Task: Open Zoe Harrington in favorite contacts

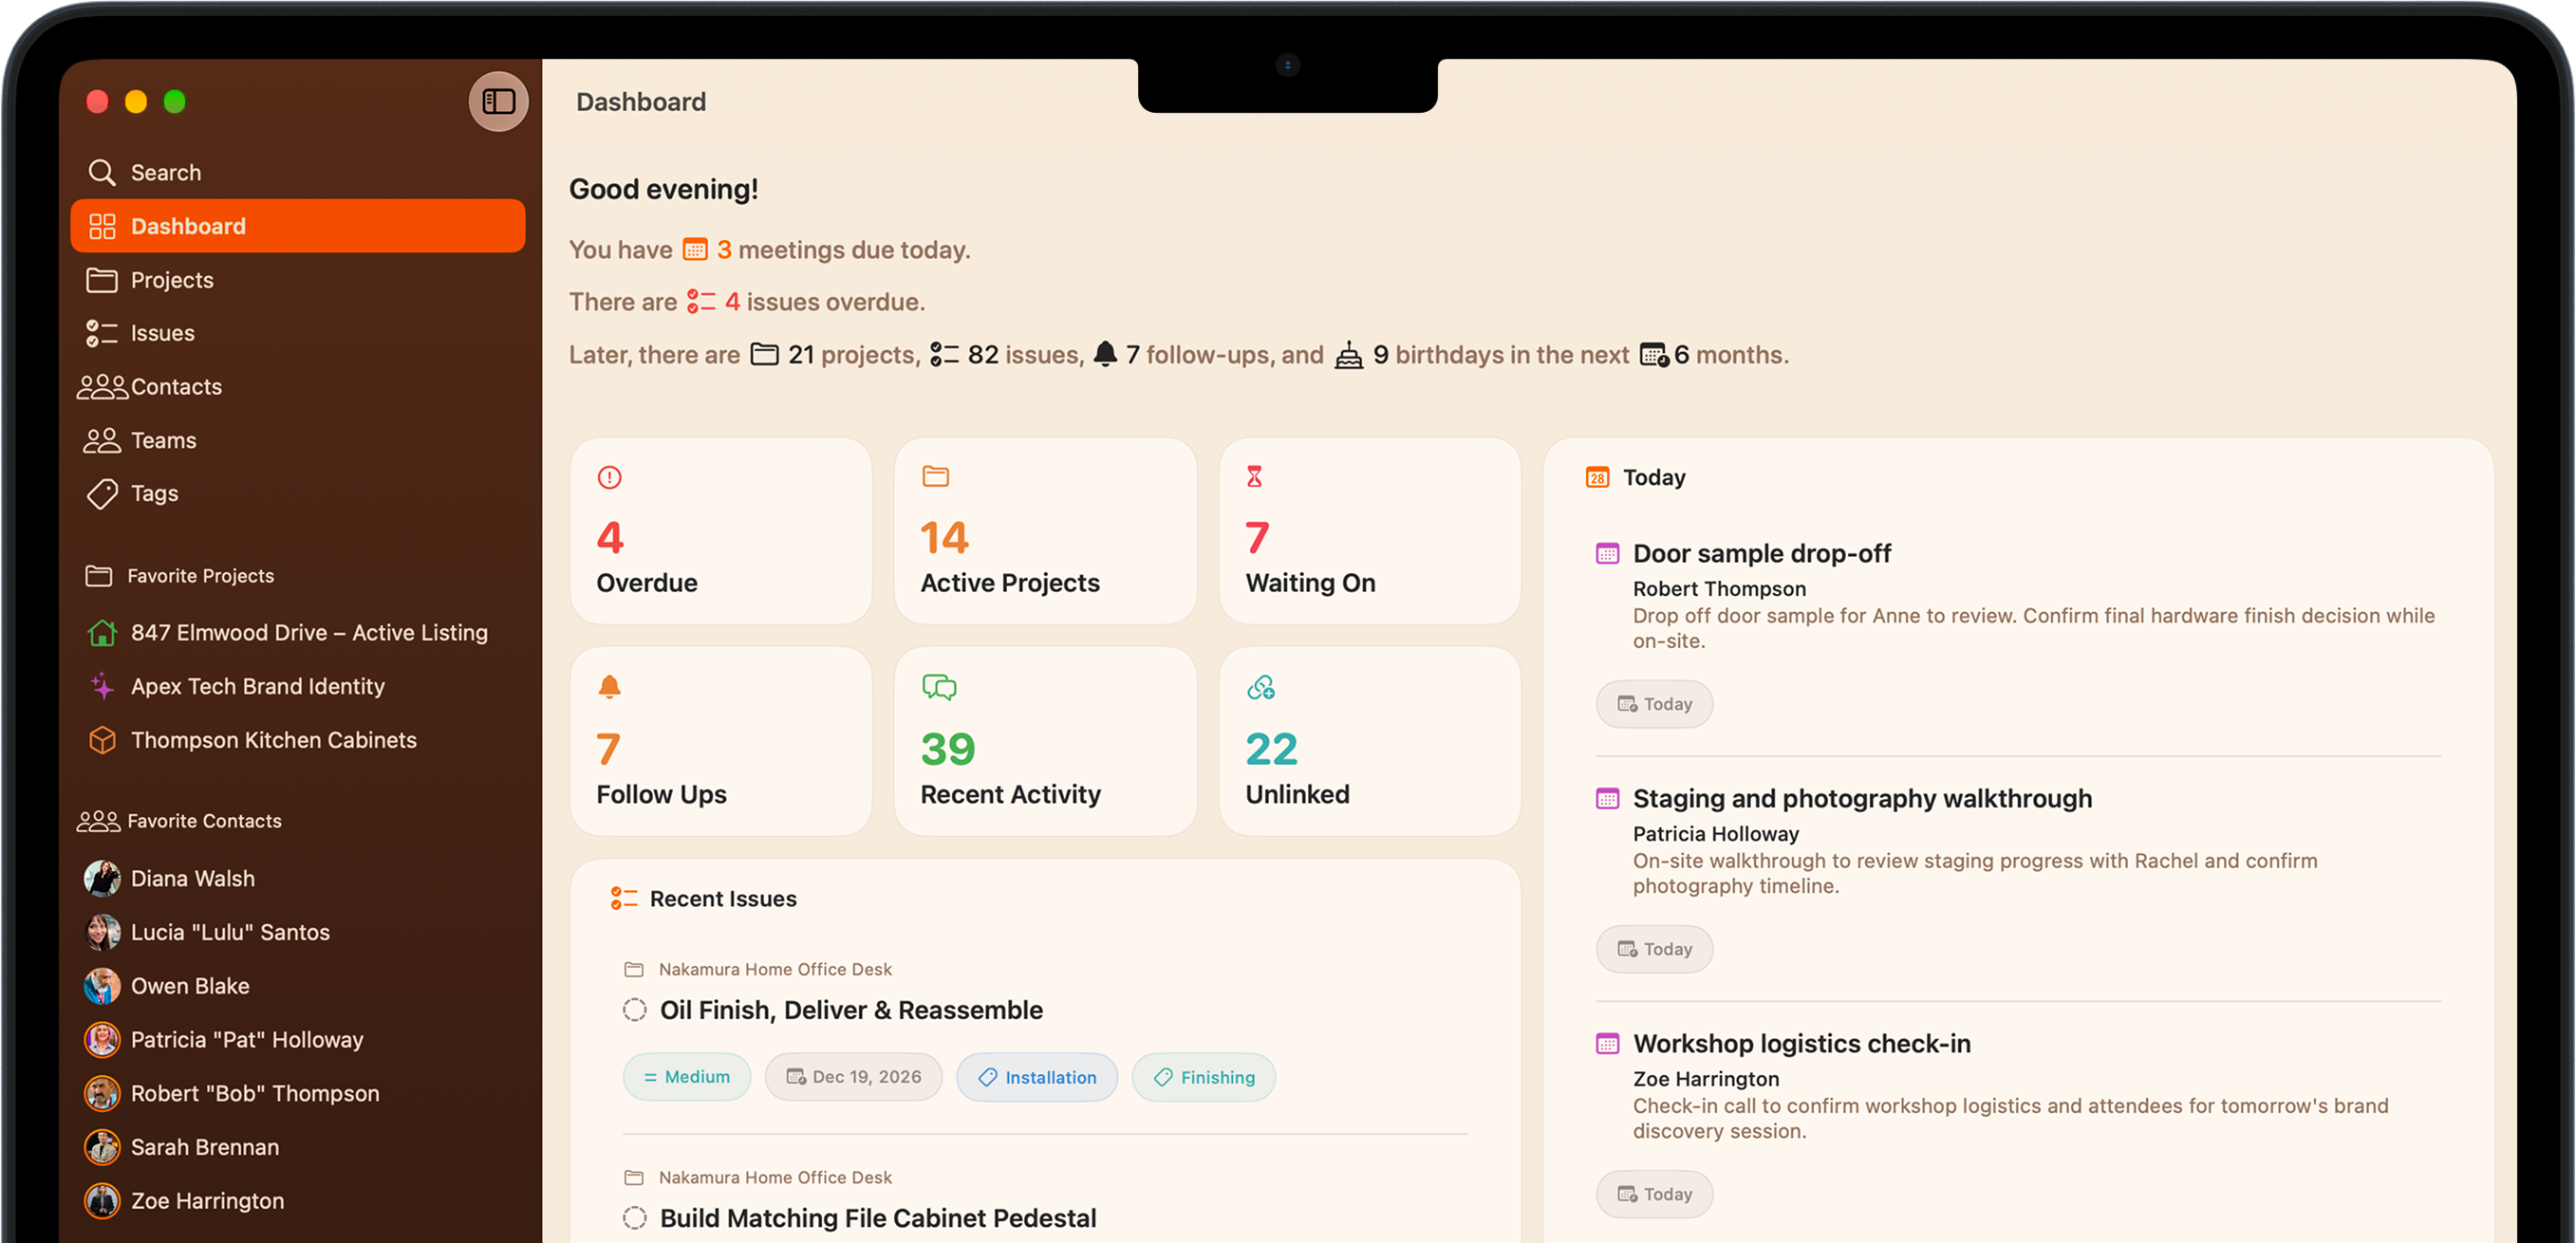Action: pos(297,1201)
